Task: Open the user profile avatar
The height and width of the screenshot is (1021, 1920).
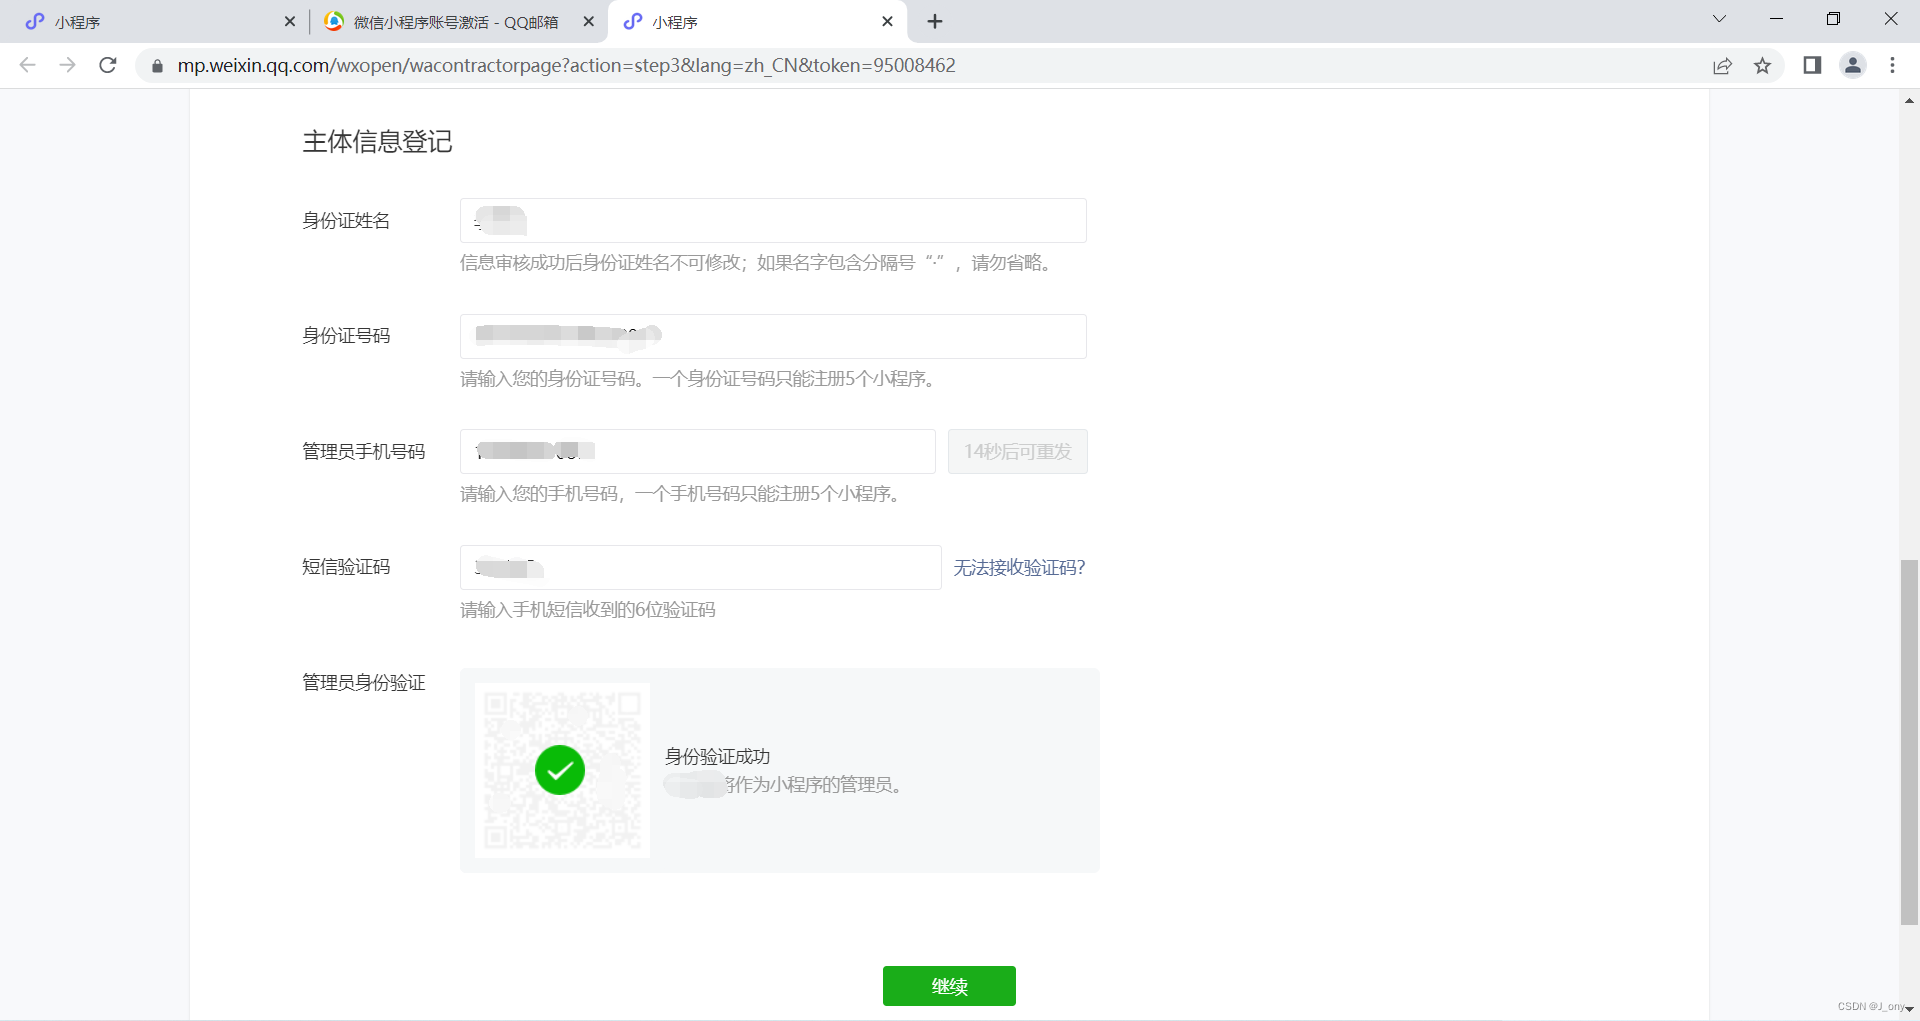Action: pyautogui.click(x=1853, y=65)
